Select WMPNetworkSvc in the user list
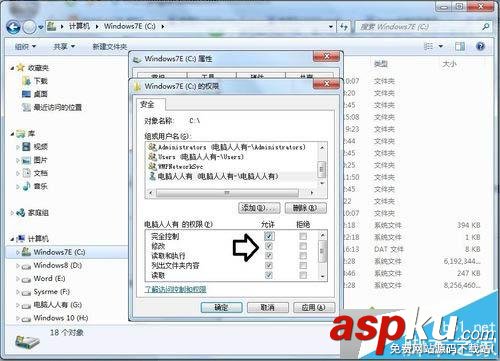The image size is (500, 361). point(230,166)
